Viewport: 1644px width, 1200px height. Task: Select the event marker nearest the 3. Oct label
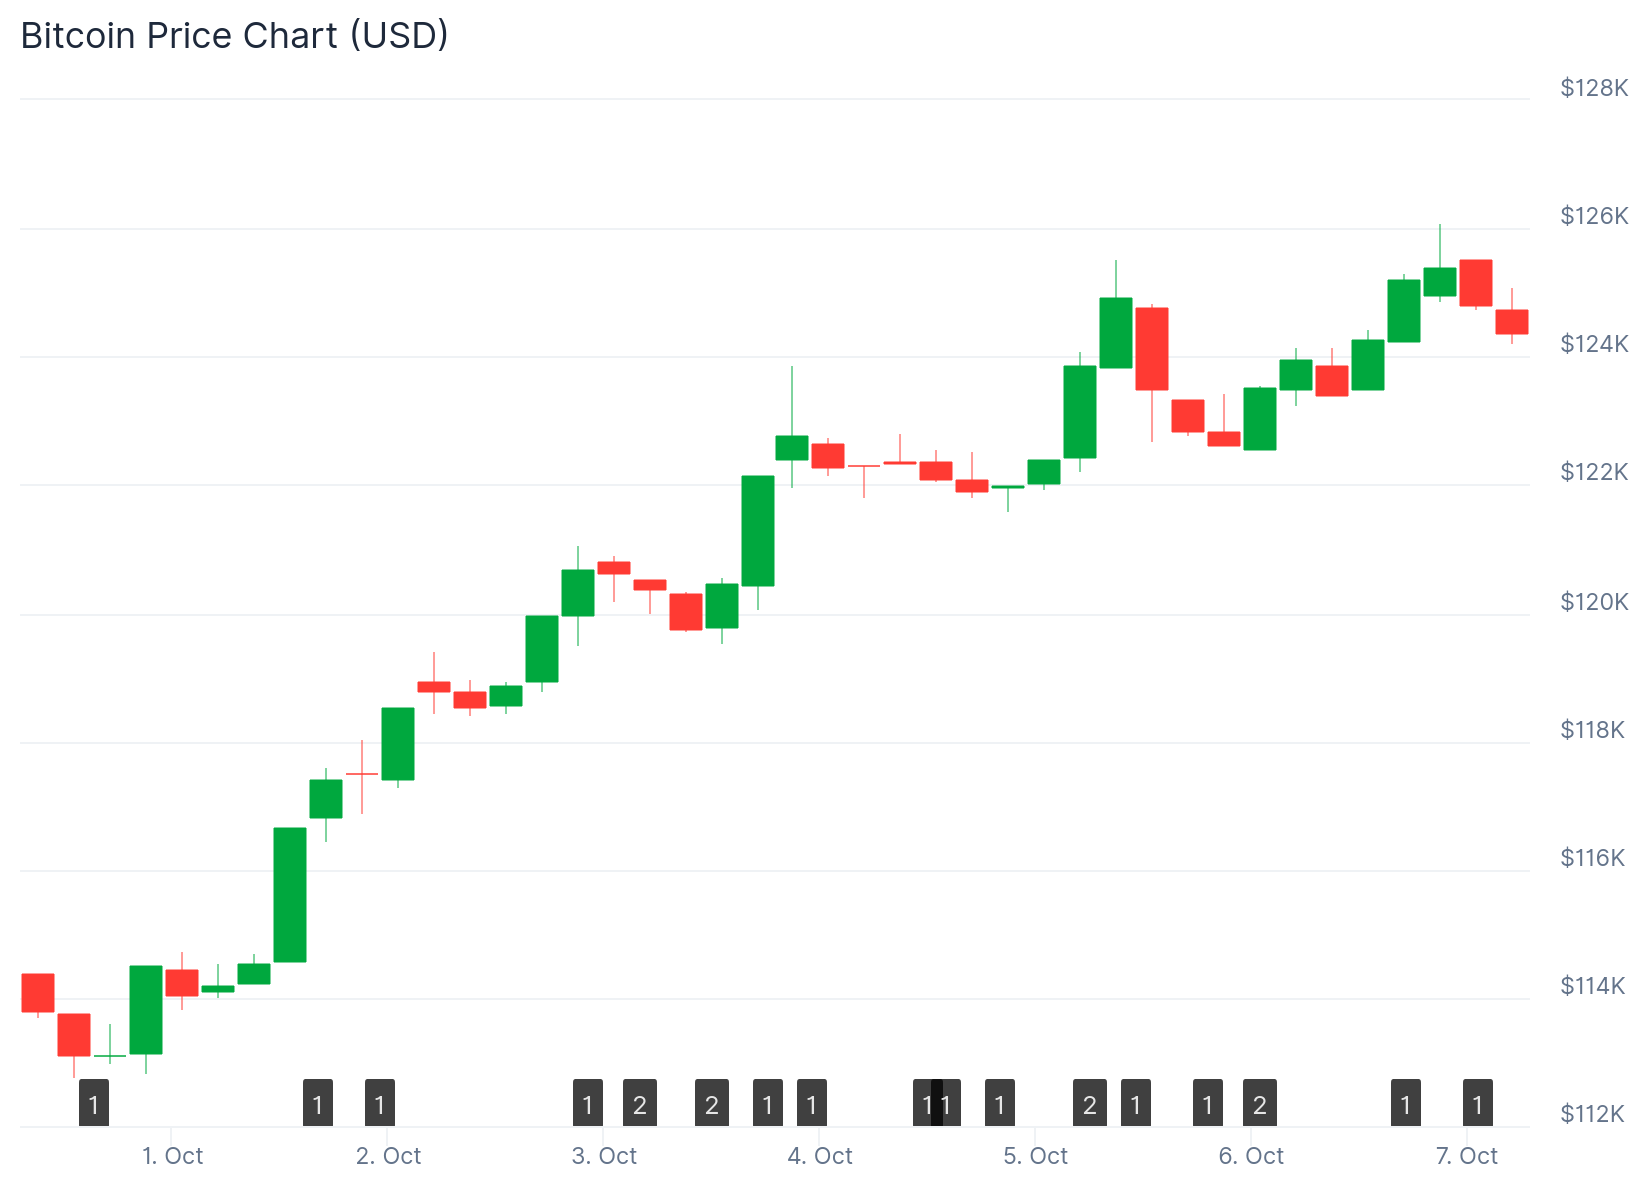588,1103
